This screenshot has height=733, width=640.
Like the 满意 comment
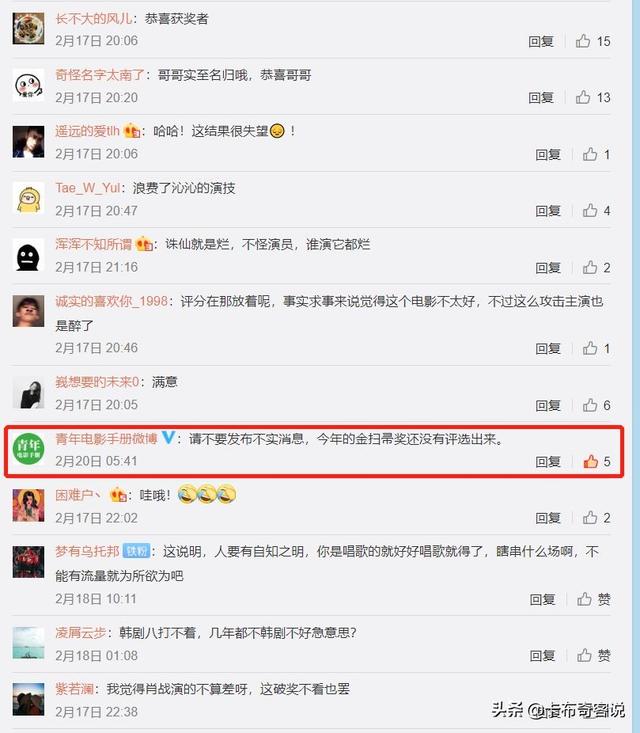[590, 405]
